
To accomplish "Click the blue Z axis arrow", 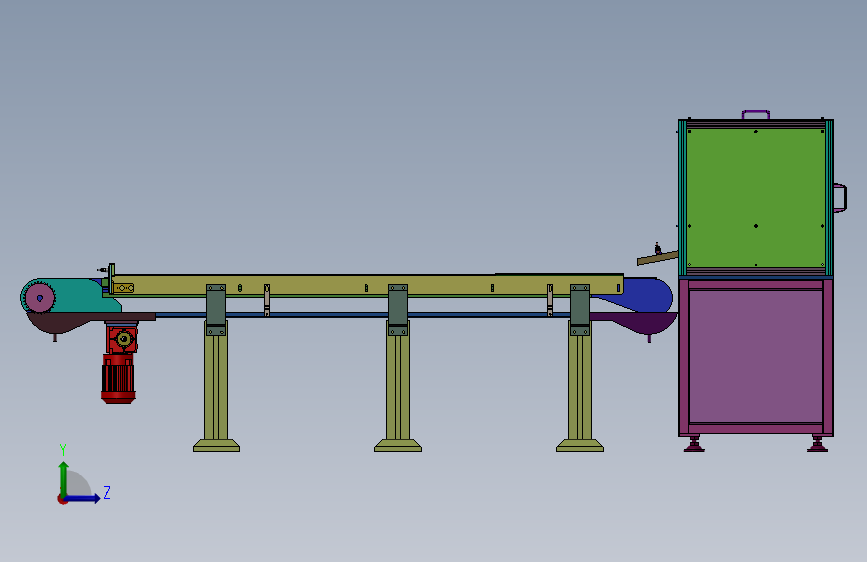I will (x=83, y=498).
